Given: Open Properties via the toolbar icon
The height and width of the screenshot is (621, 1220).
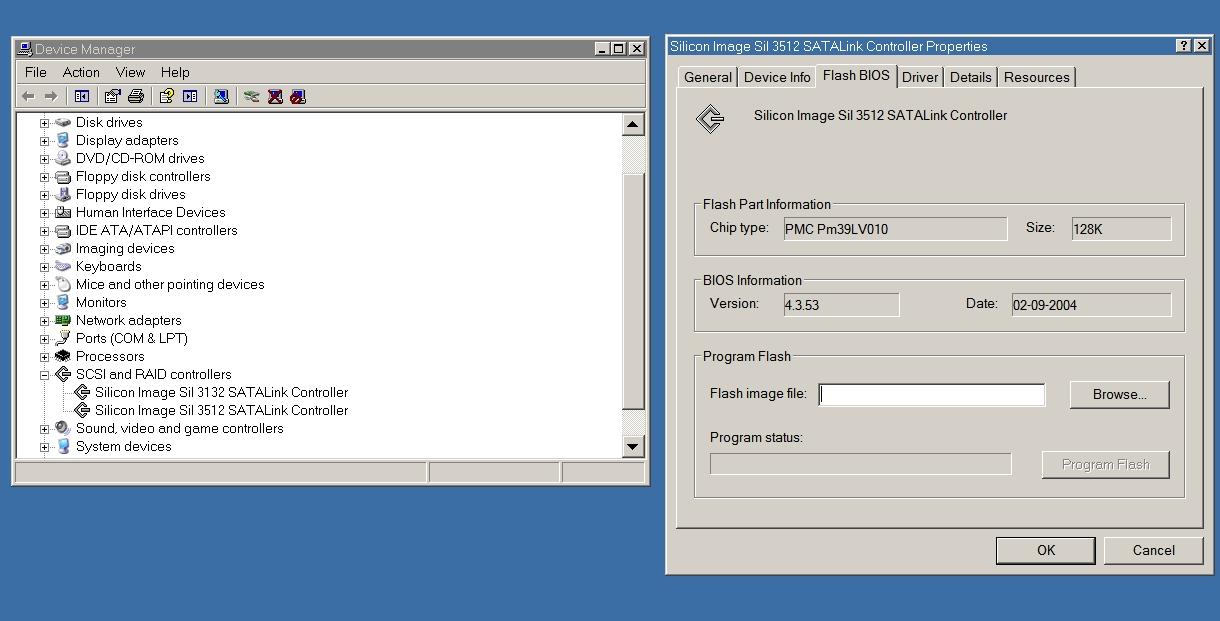Looking at the screenshot, I should (112, 96).
